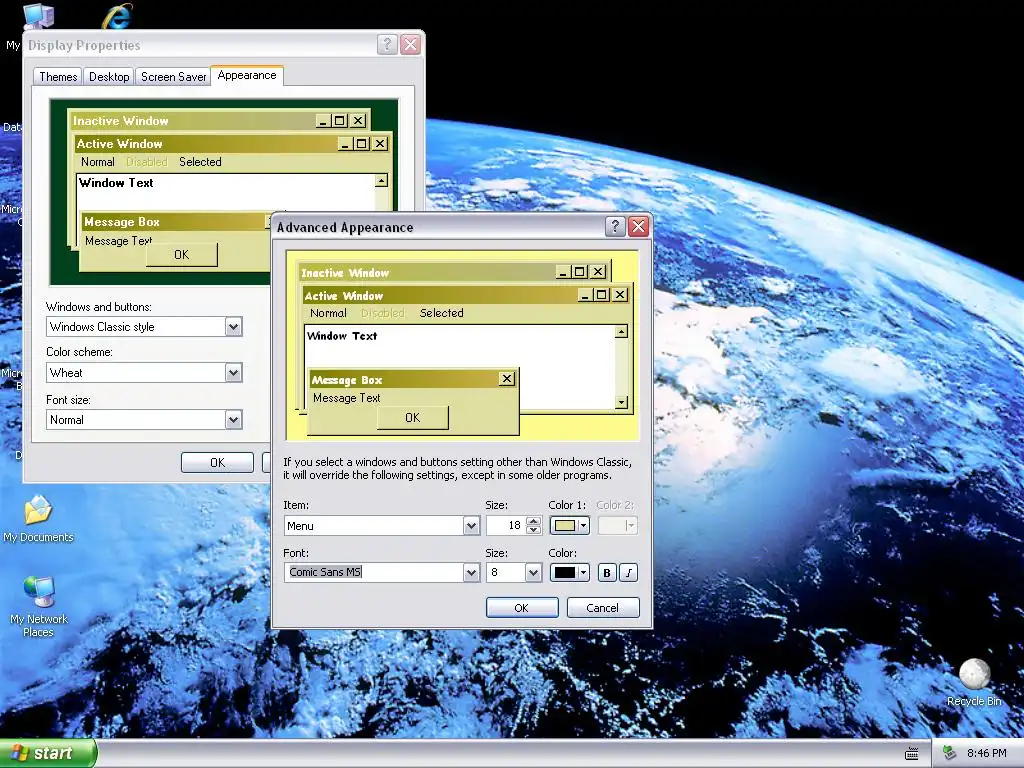
Task: Click the 8:46 PM taskbar clock
Action: [986, 754]
